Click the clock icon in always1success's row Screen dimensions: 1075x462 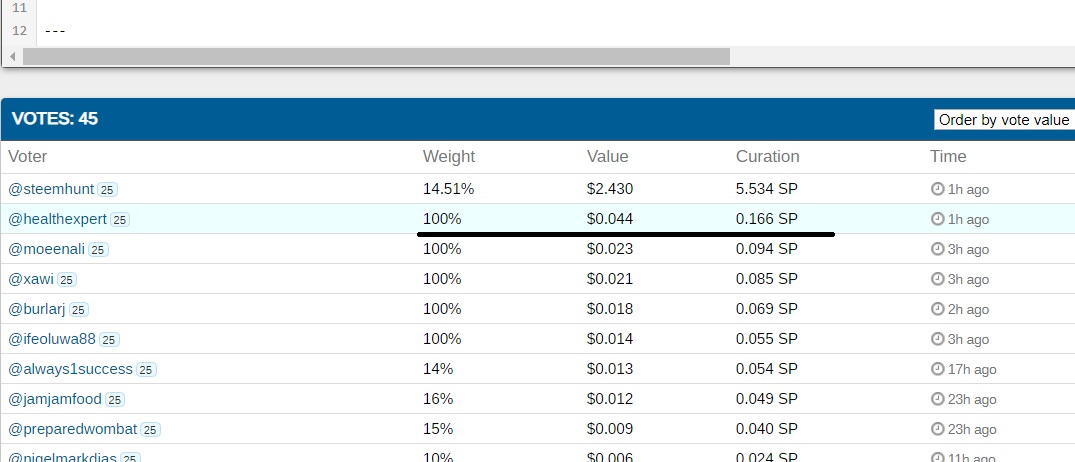pos(937,369)
